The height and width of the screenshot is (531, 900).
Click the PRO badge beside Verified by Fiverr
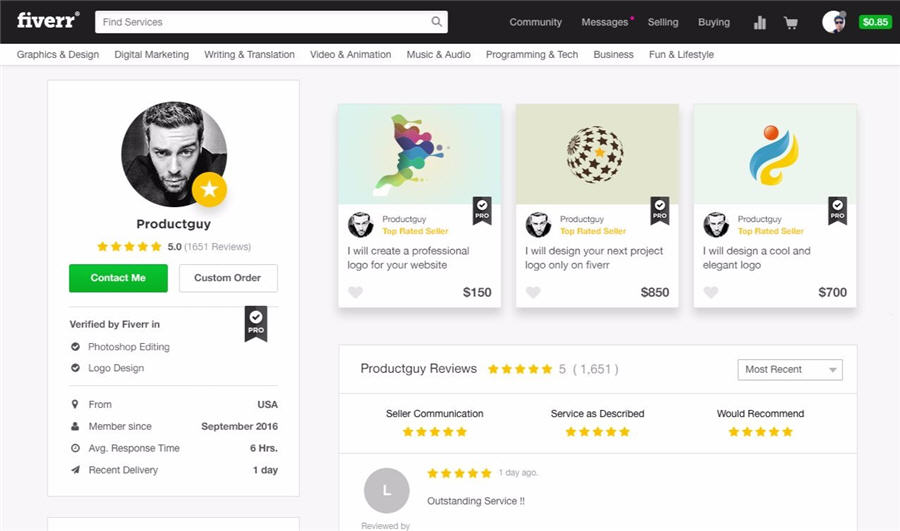coord(256,324)
